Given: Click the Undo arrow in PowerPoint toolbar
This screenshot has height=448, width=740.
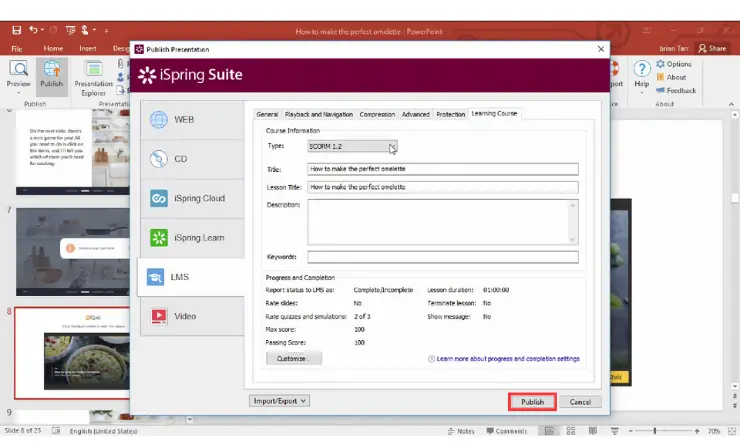Looking at the screenshot, I should tap(33, 30).
